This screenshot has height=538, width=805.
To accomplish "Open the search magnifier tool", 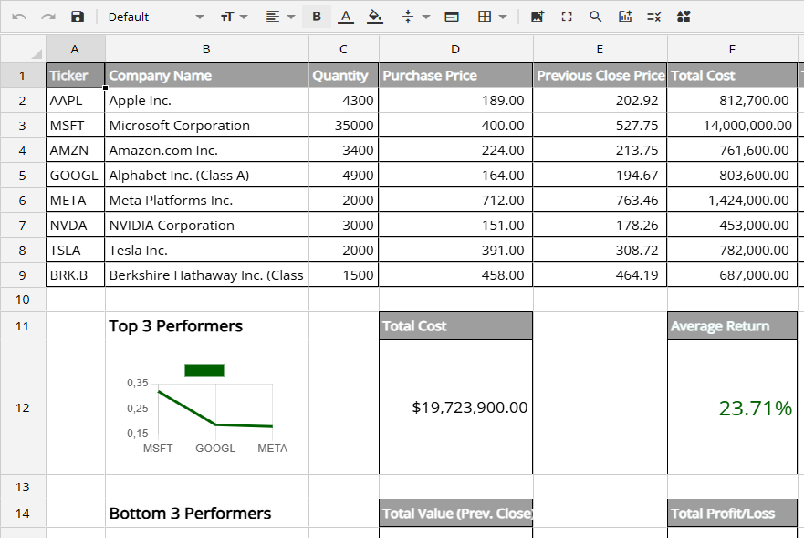I will coord(596,17).
